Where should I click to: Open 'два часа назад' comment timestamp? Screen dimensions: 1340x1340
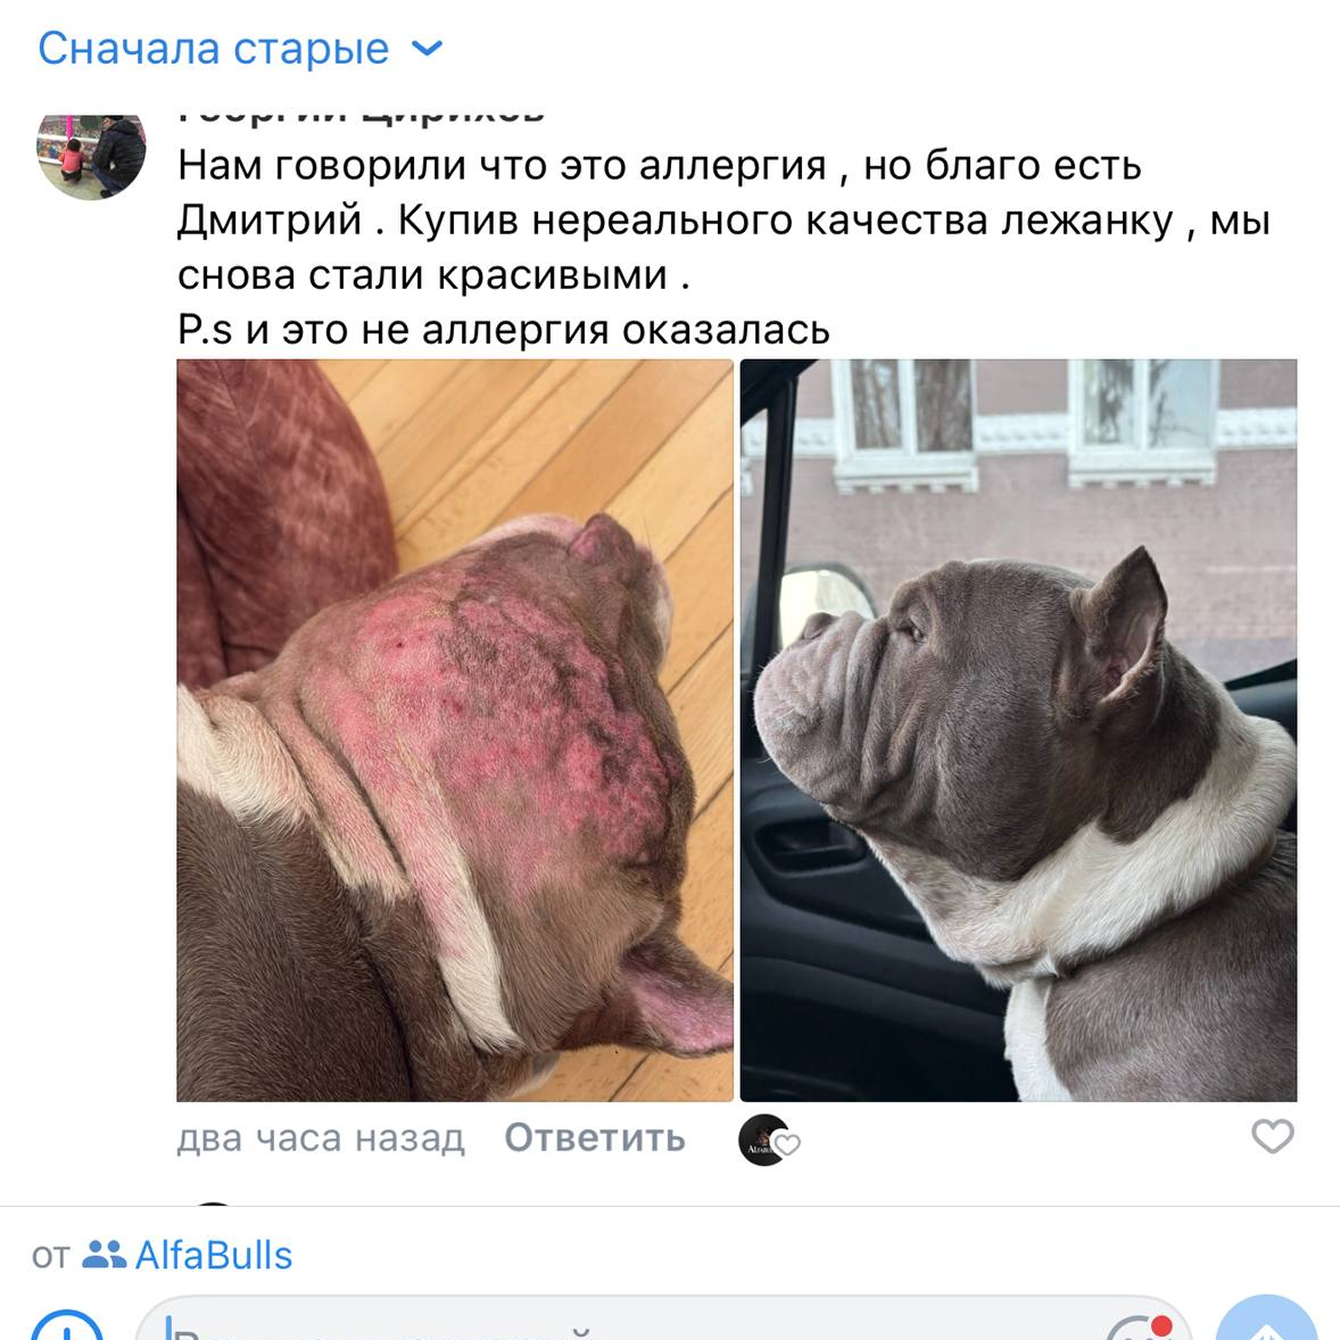click(321, 1138)
